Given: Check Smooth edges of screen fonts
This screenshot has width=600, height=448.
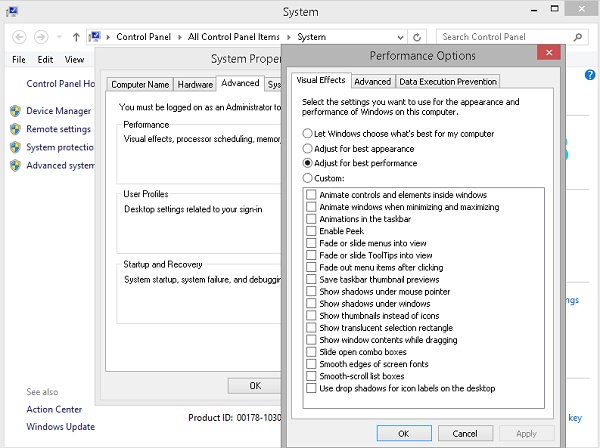Looking at the screenshot, I should point(312,363).
